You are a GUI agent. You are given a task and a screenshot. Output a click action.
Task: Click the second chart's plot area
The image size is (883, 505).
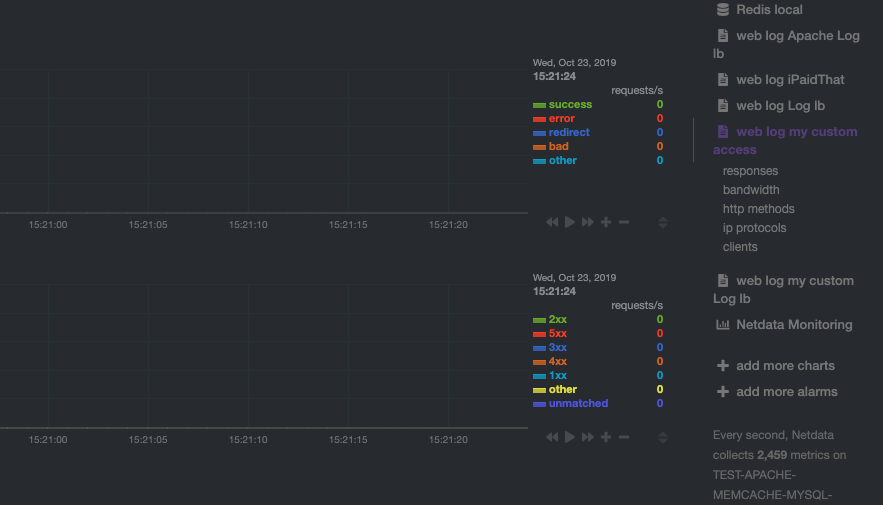click(x=264, y=356)
